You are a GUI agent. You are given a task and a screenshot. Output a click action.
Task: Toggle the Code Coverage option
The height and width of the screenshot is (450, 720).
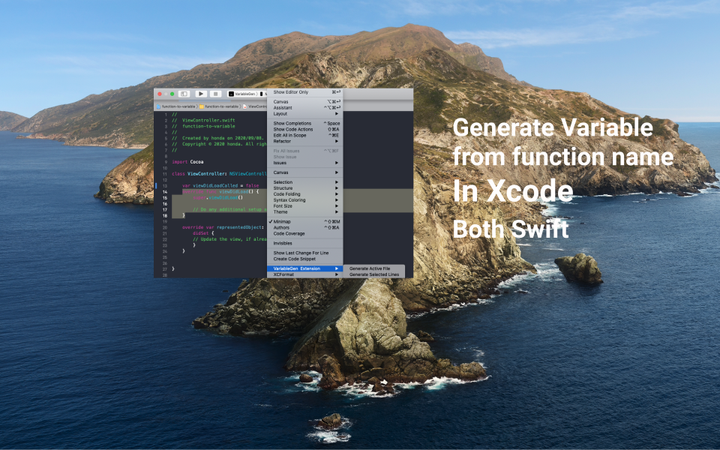coord(305,233)
